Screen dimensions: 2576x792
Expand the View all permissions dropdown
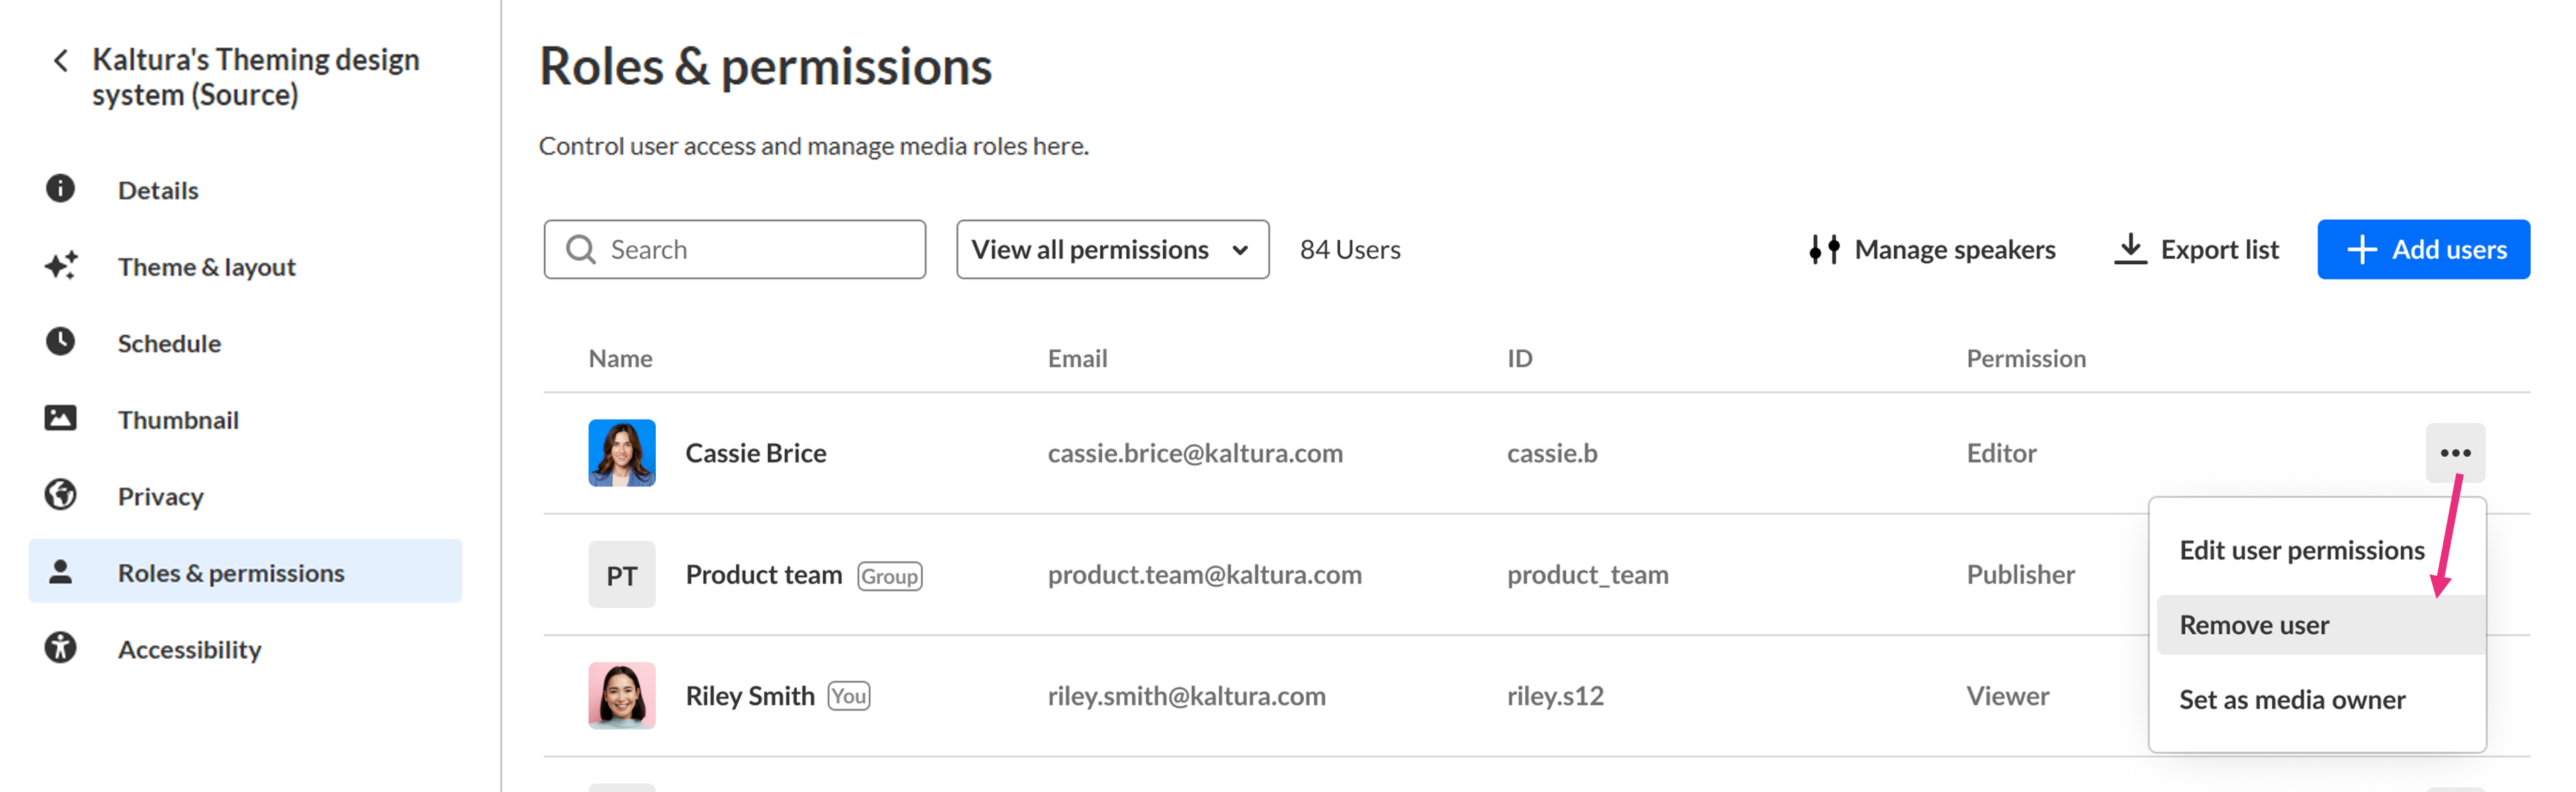point(1112,249)
